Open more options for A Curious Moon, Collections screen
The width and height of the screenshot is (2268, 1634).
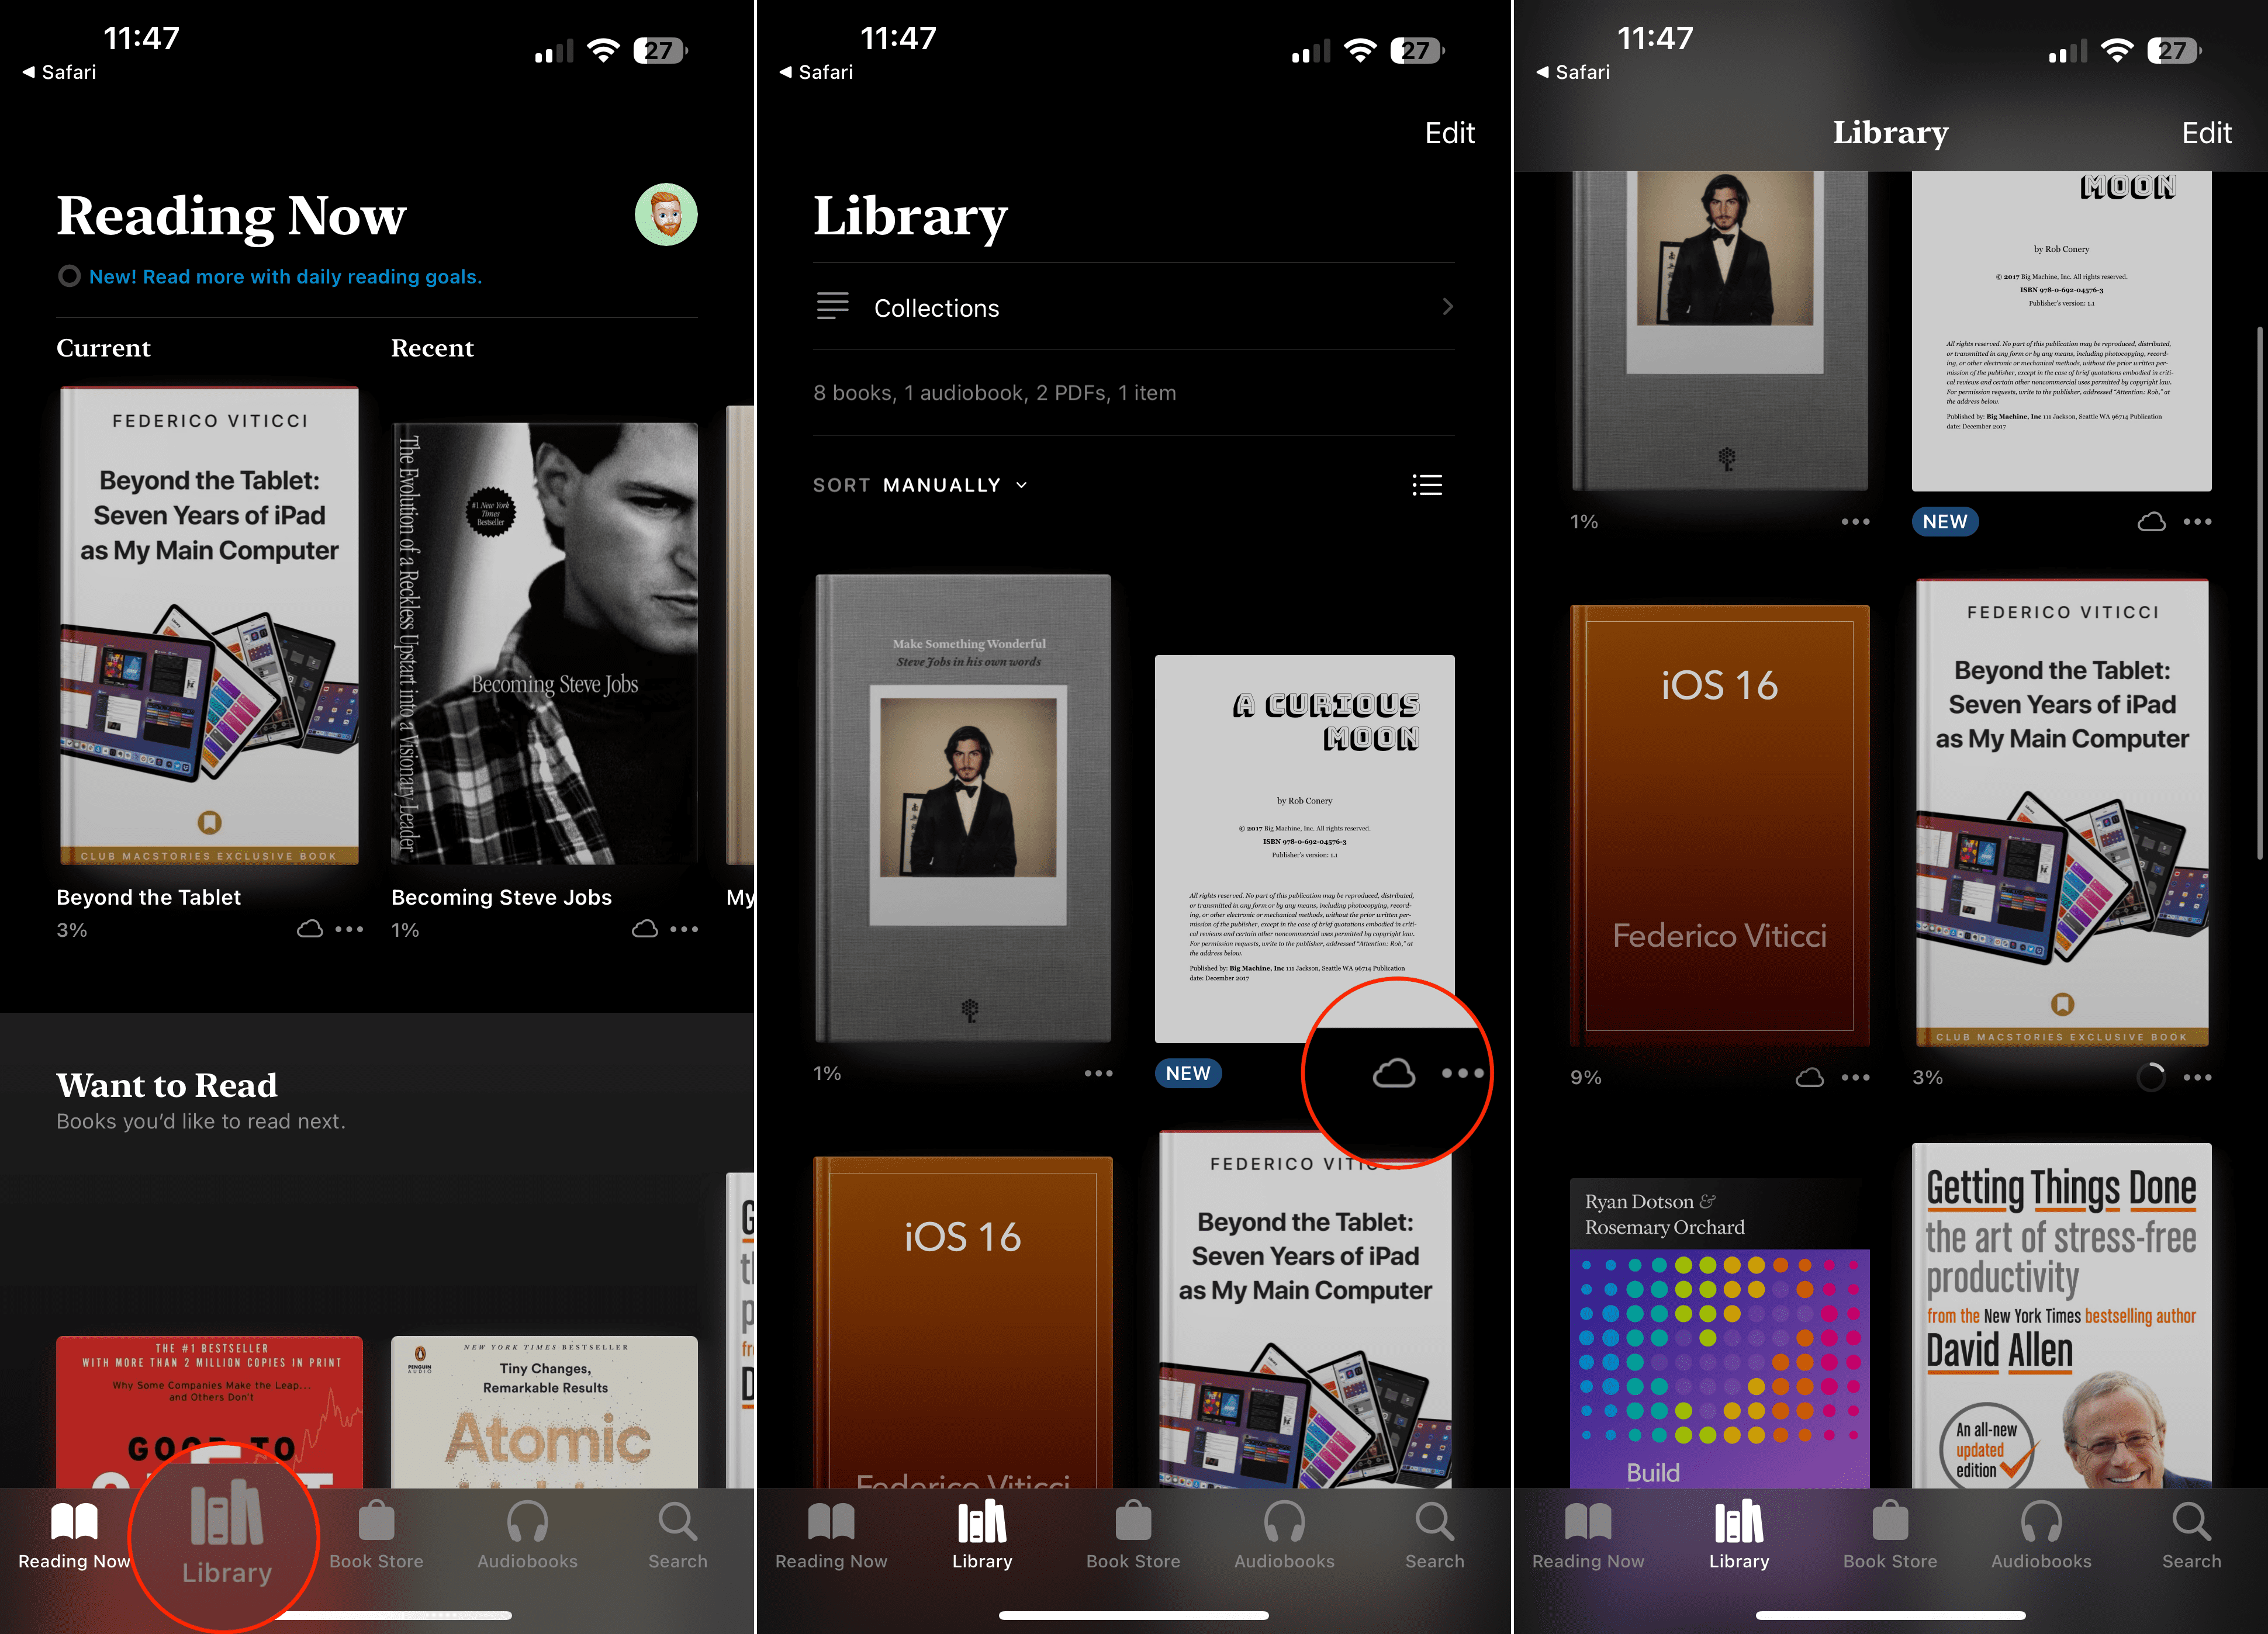1463,1073
